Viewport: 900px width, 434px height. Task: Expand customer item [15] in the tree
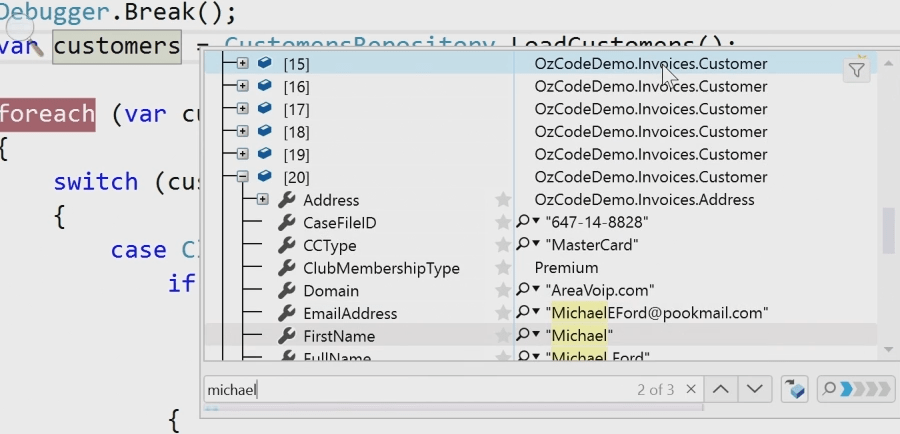pos(242,64)
